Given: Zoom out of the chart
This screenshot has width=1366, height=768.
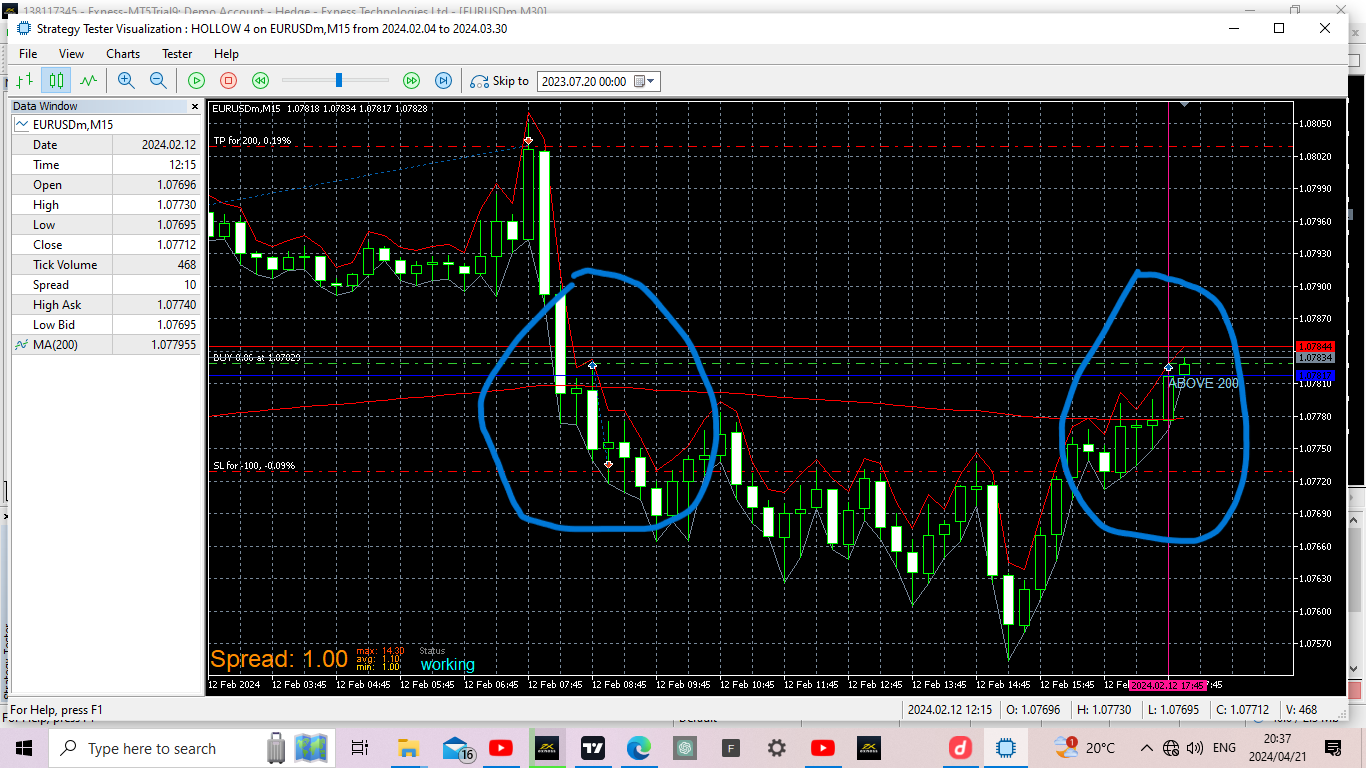Looking at the screenshot, I should point(158,81).
